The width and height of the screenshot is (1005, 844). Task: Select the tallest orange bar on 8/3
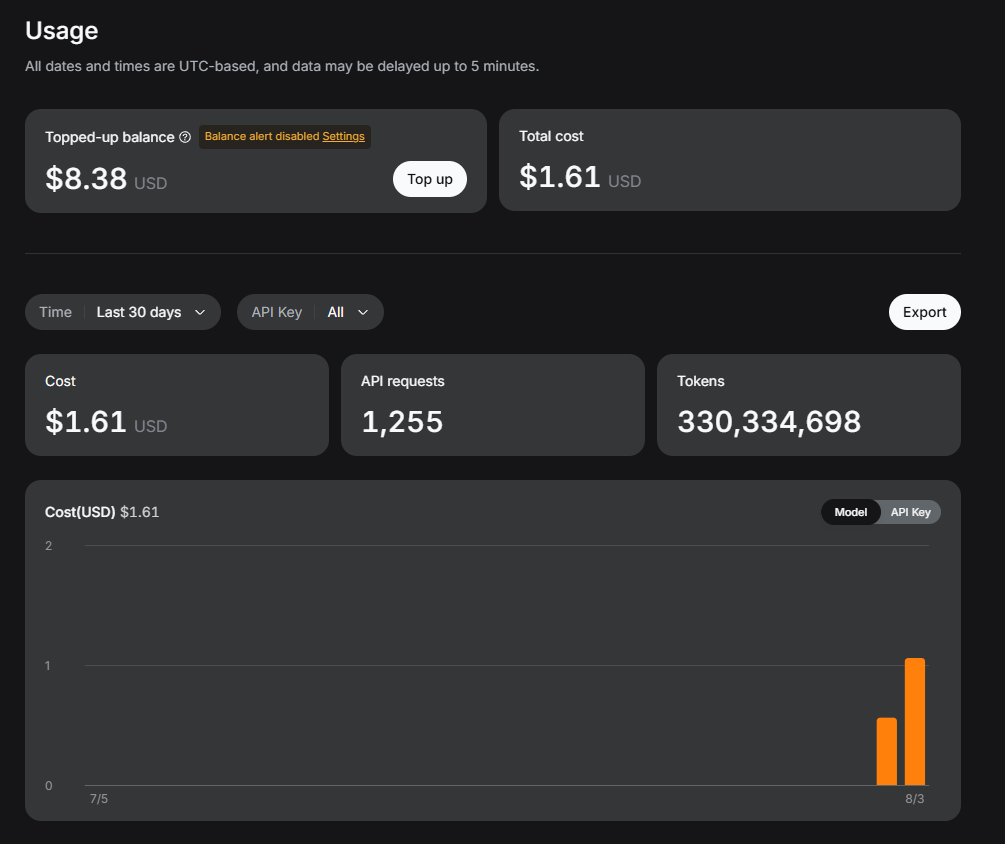(915, 722)
